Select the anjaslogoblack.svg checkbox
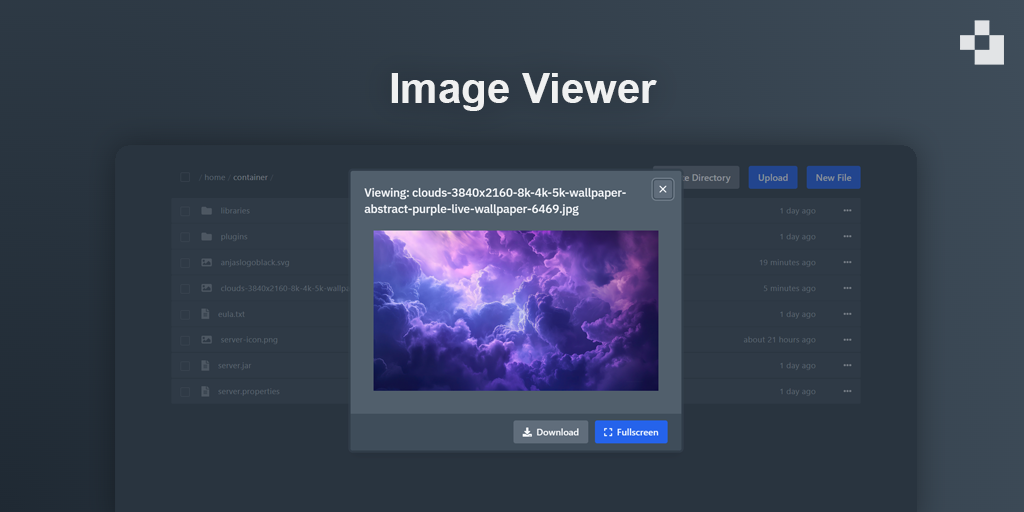Viewport: 1024px width, 512px height. 185,263
